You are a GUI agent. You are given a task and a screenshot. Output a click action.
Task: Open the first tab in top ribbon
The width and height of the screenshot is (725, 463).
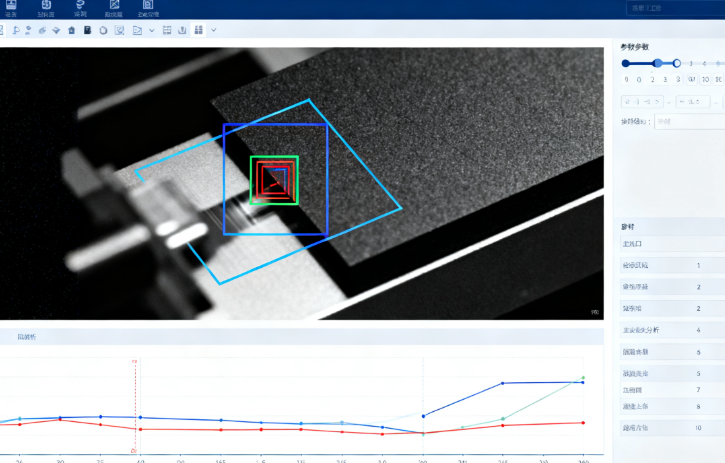[x=15, y=10]
